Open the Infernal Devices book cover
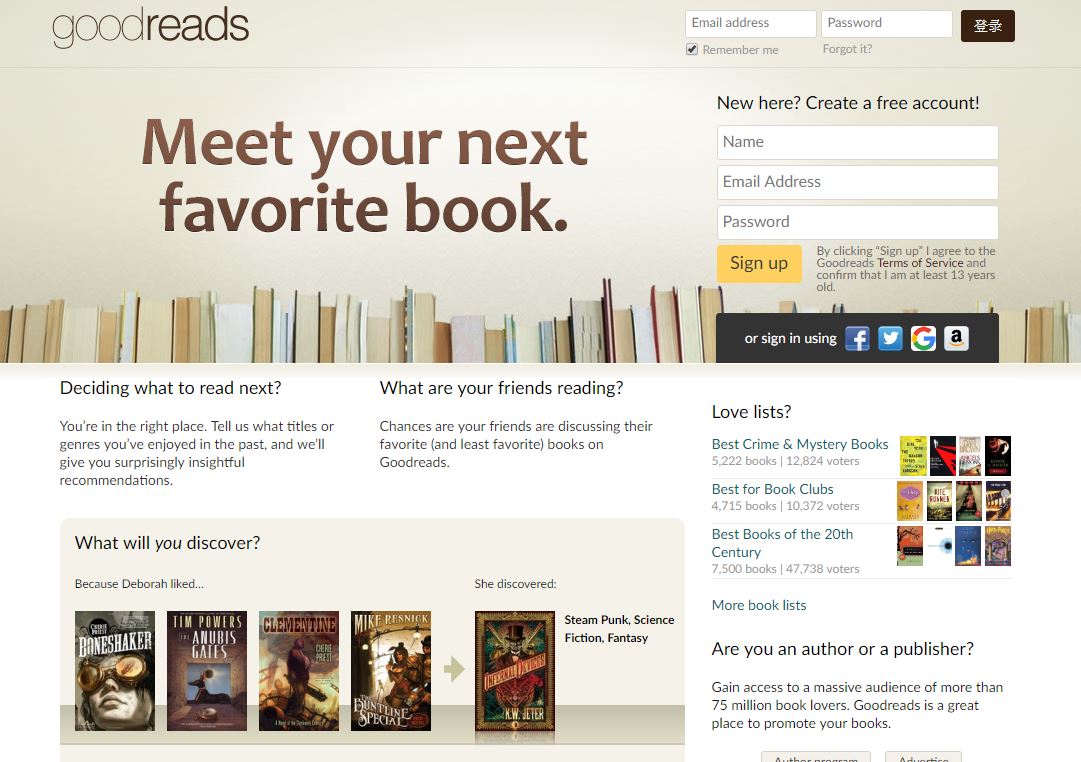The height and width of the screenshot is (762, 1081). (x=515, y=671)
